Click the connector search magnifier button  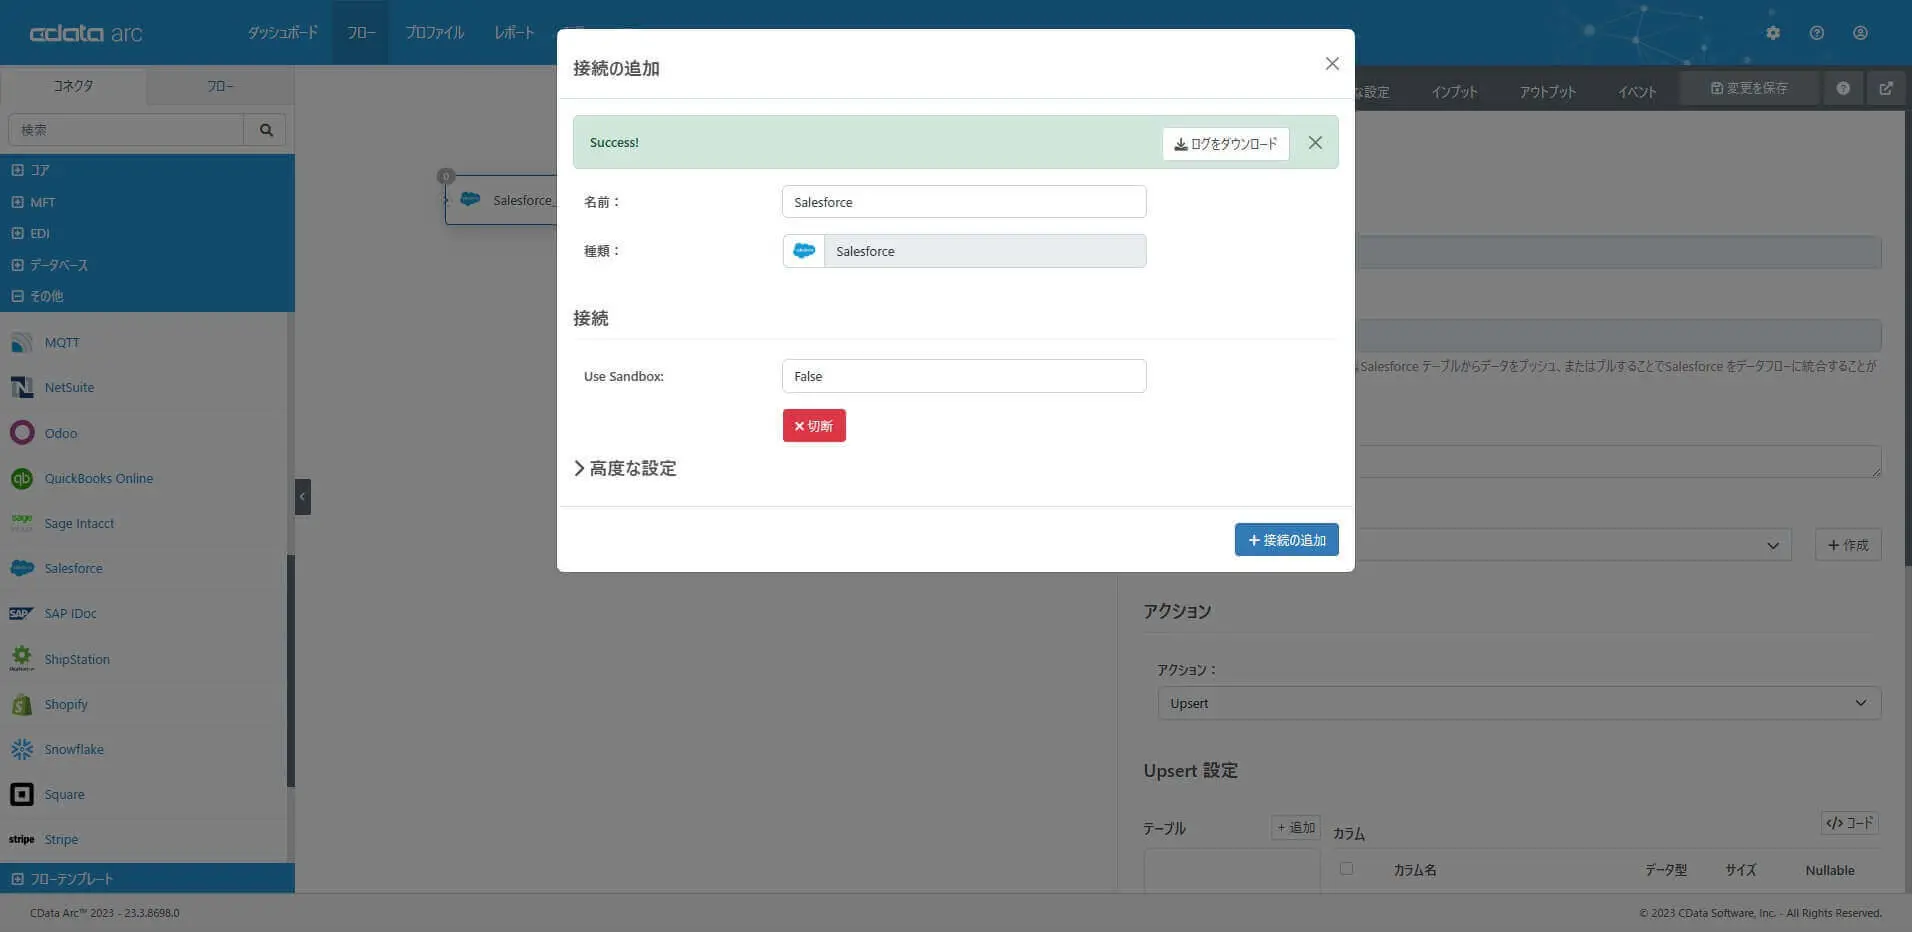click(266, 130)
